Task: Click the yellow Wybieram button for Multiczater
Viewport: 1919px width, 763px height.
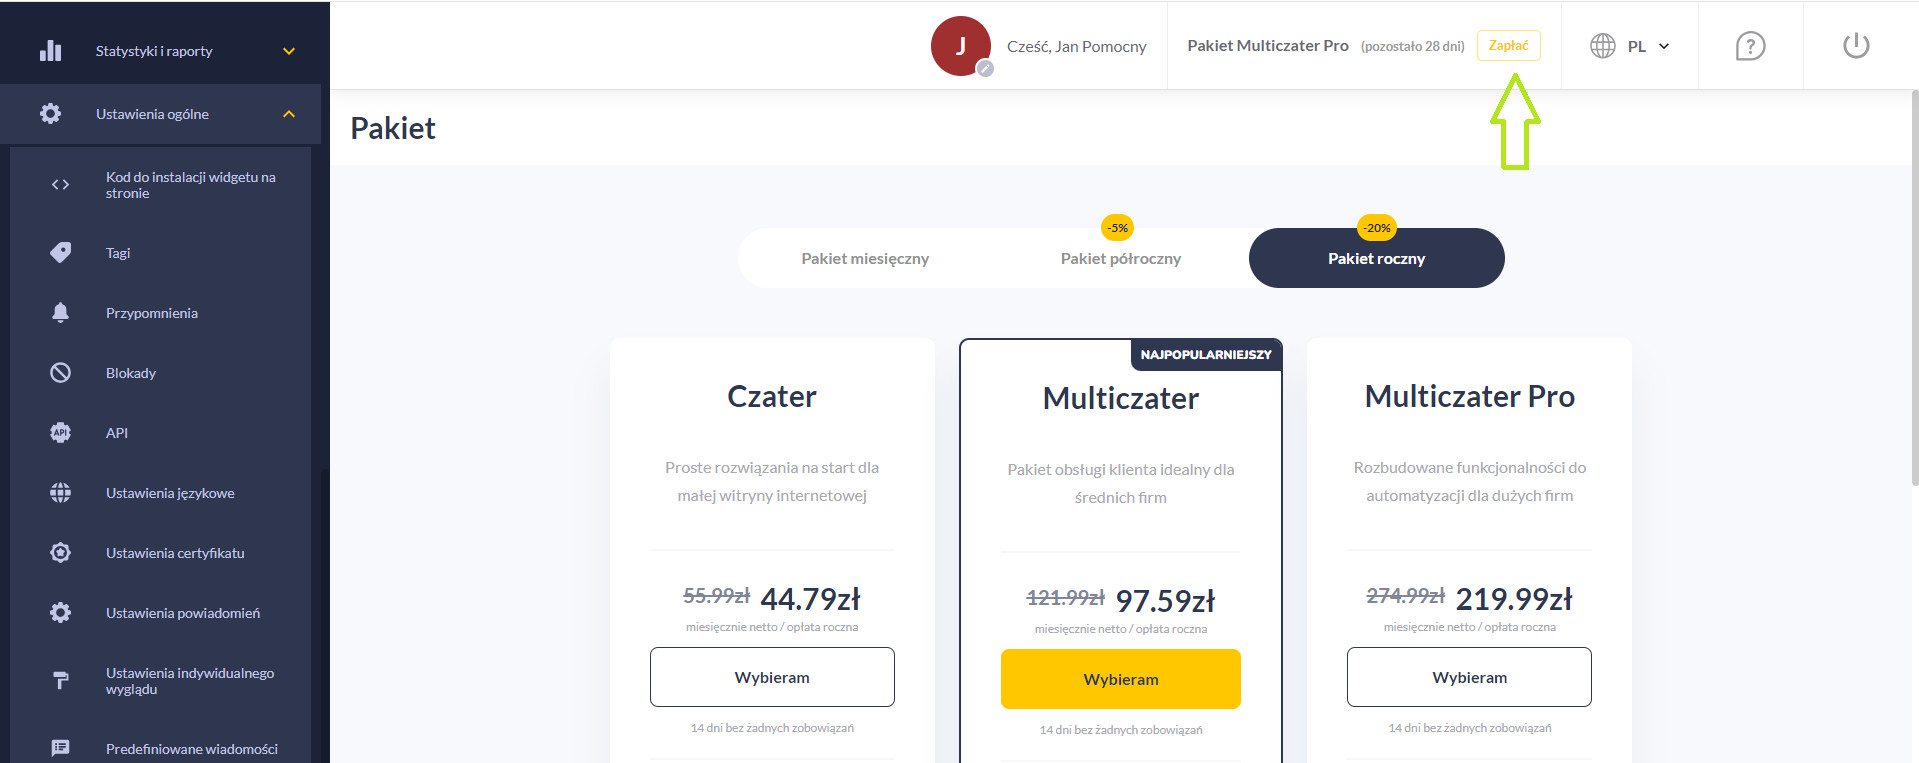Action: [1121, 679]
